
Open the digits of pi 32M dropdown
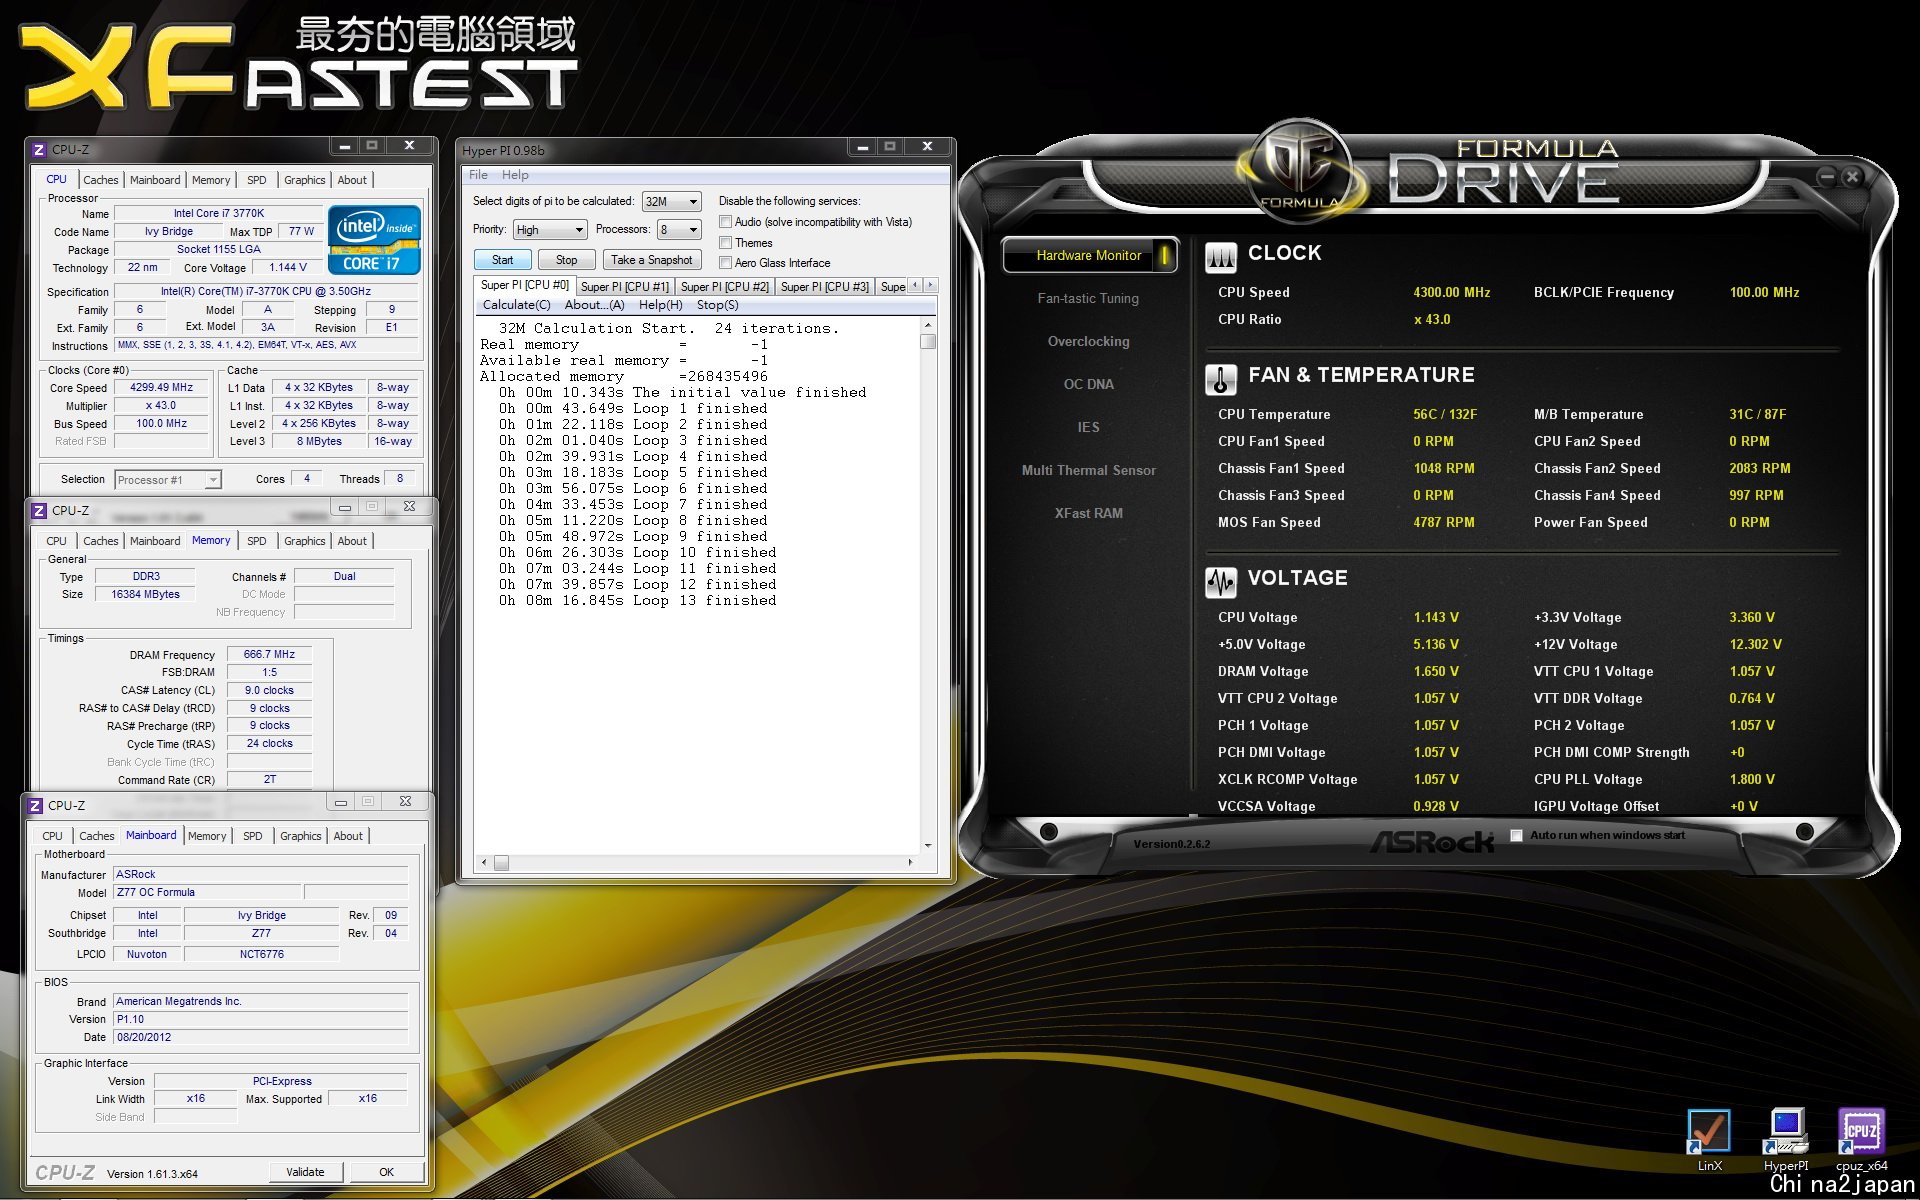671,201
